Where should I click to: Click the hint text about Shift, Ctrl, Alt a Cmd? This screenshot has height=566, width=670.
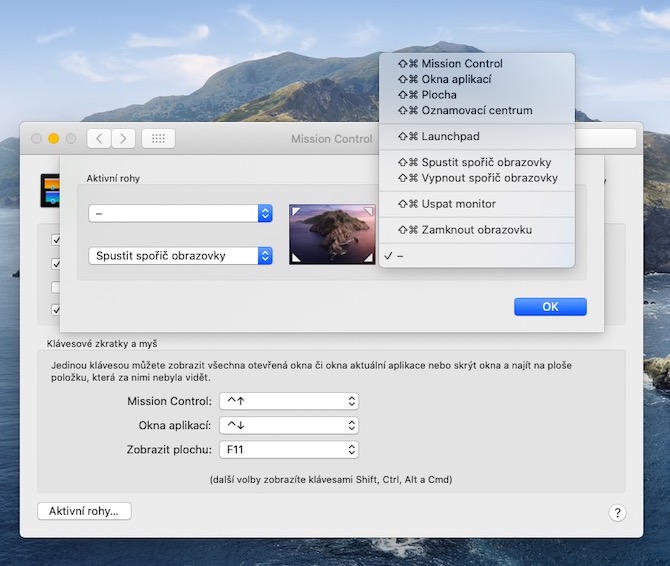331,480
